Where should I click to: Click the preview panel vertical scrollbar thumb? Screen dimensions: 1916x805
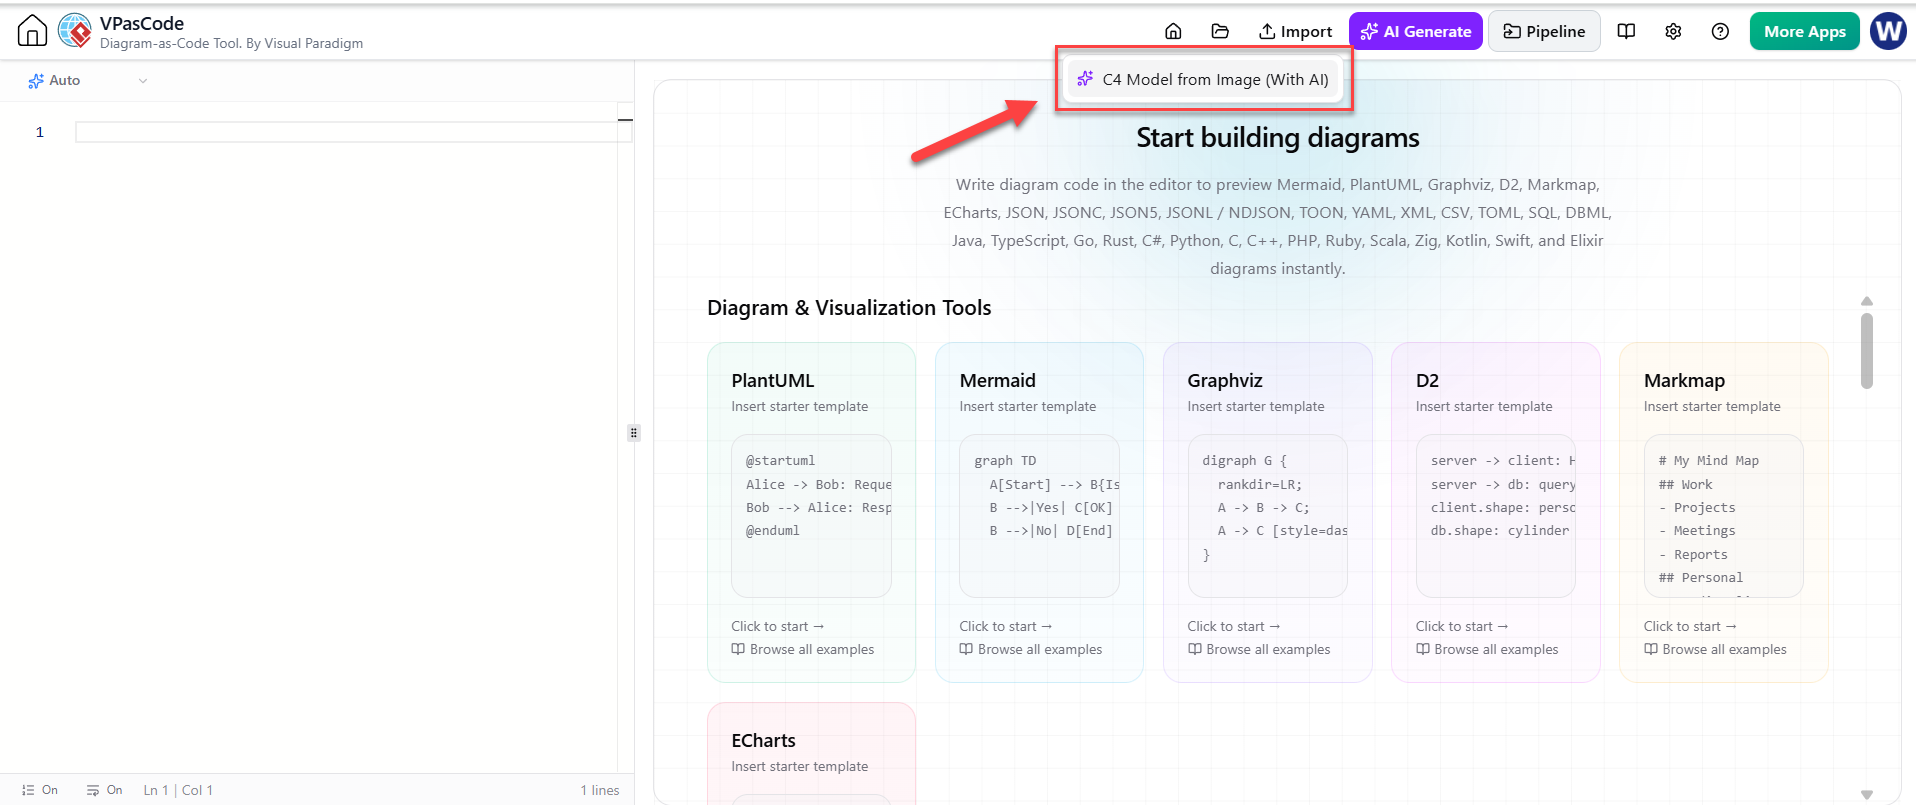1866,351
